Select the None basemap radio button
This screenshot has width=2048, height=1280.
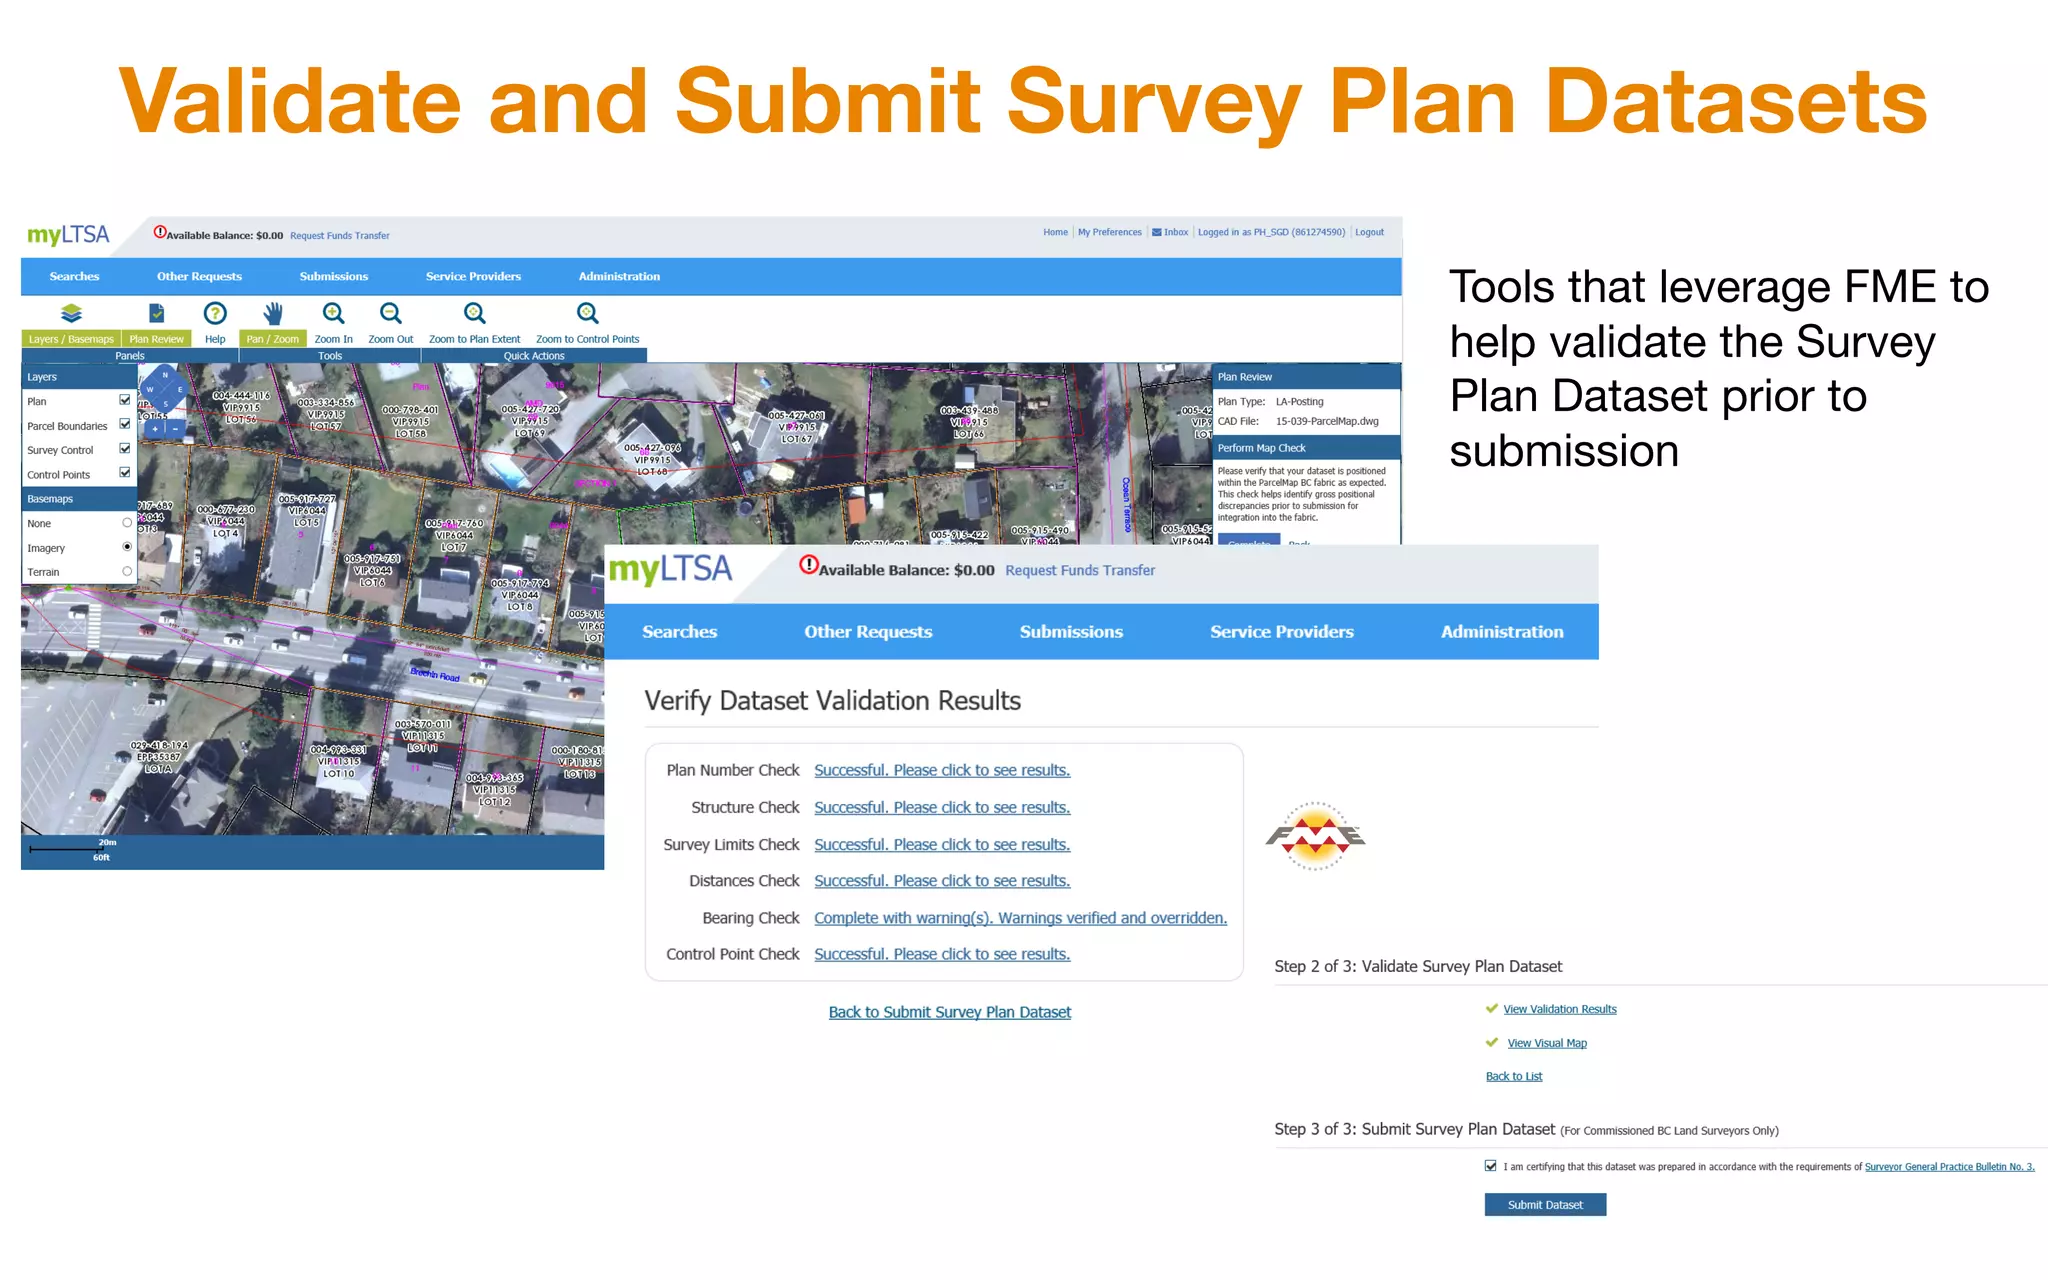[x=127, y=523]
